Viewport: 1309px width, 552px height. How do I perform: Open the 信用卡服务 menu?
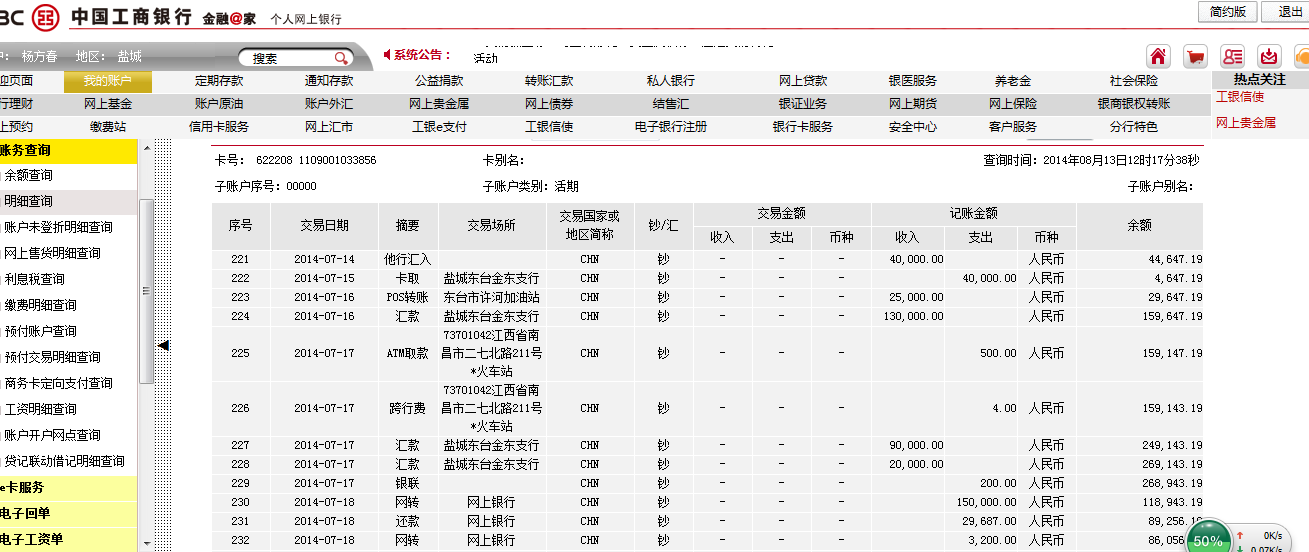tap(219, 127)
